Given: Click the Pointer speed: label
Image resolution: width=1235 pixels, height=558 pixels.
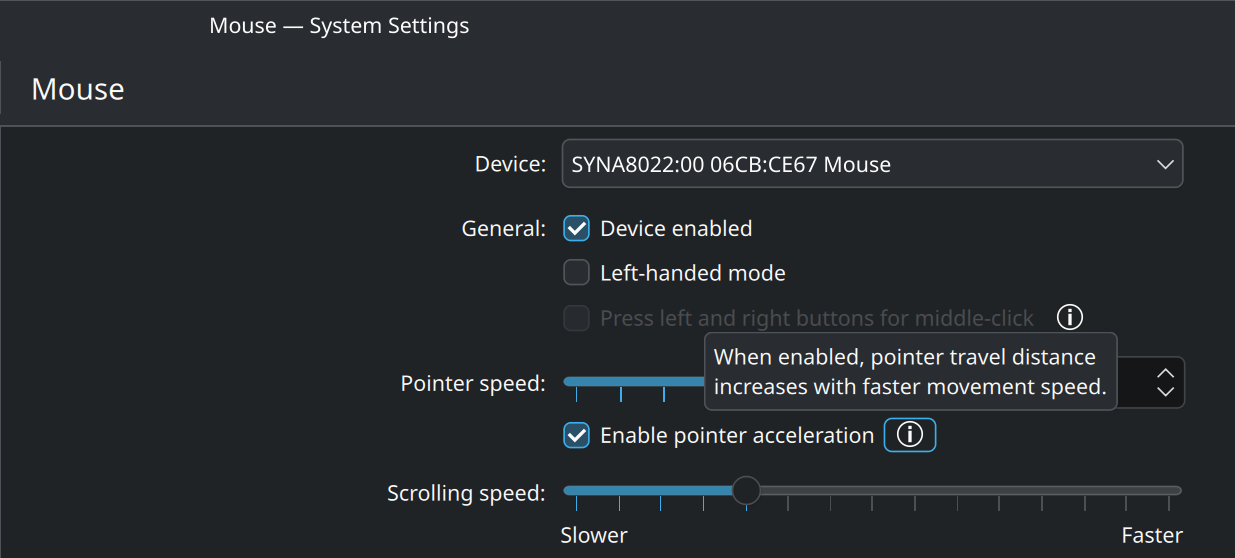Looking at the screenshot, I should tap(473, 383).
